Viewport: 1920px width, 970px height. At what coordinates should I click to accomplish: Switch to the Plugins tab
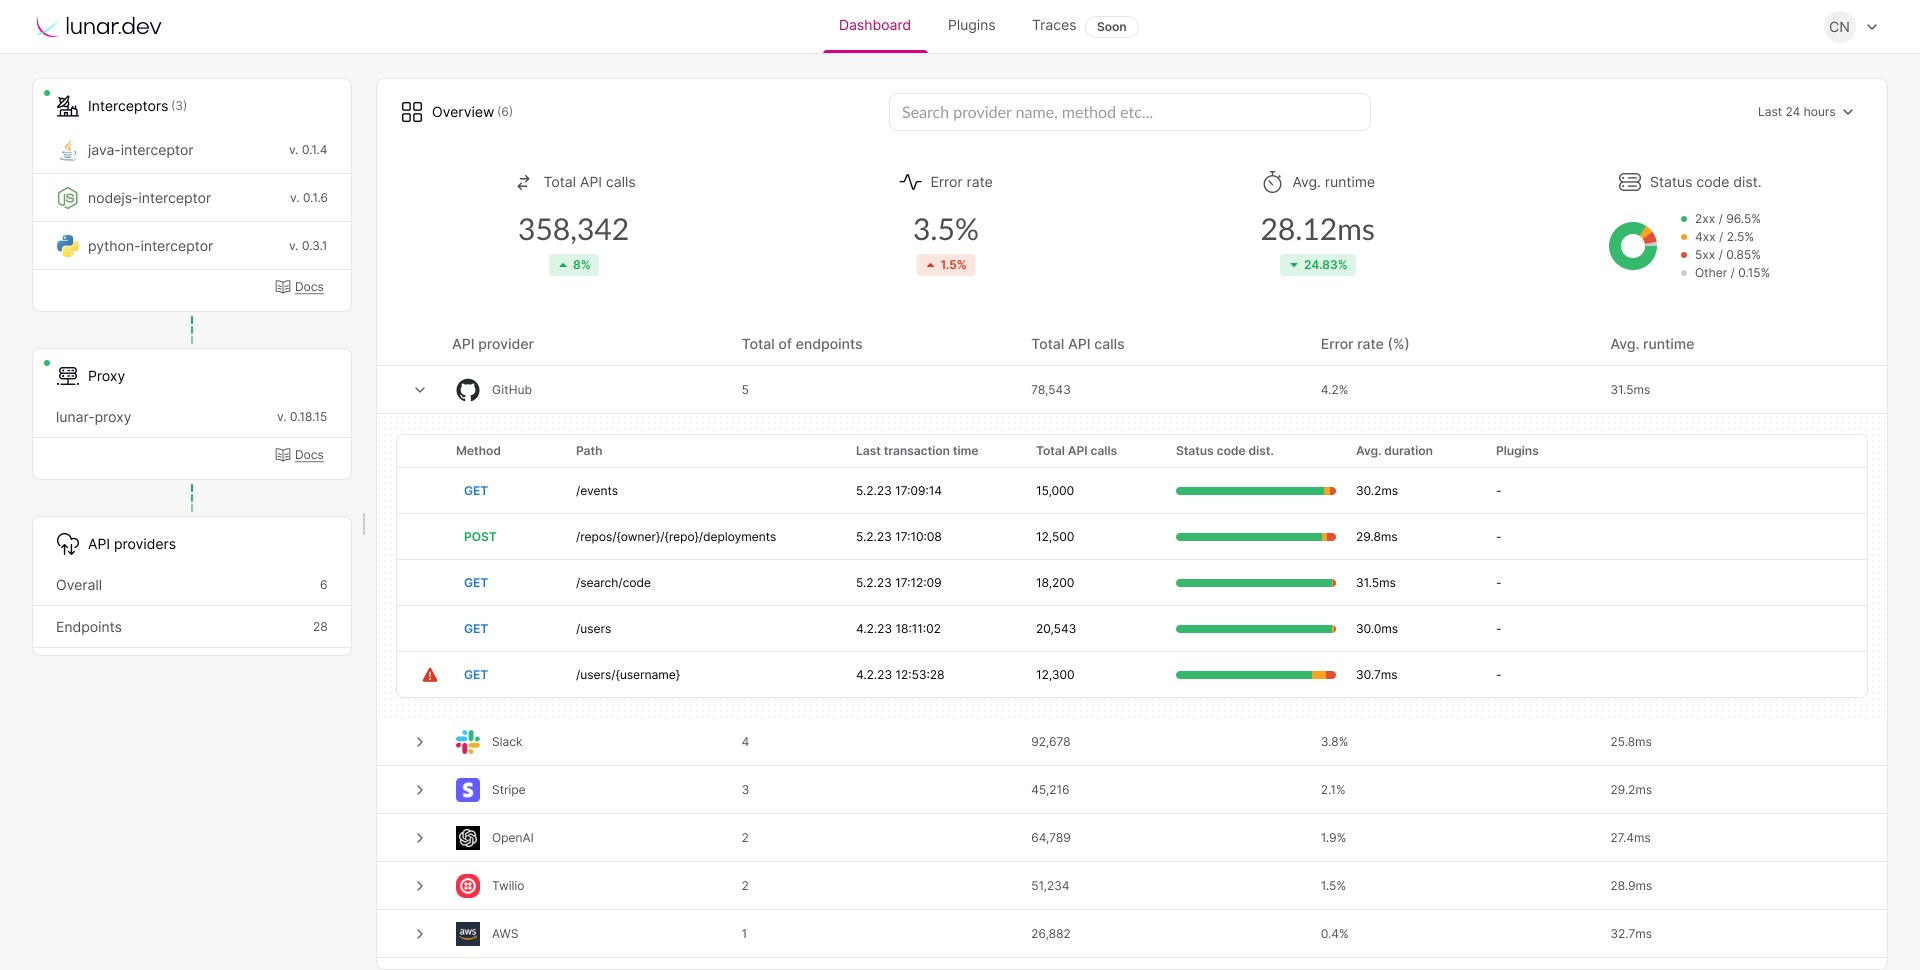pyautogui.click(x=971, y=25)
